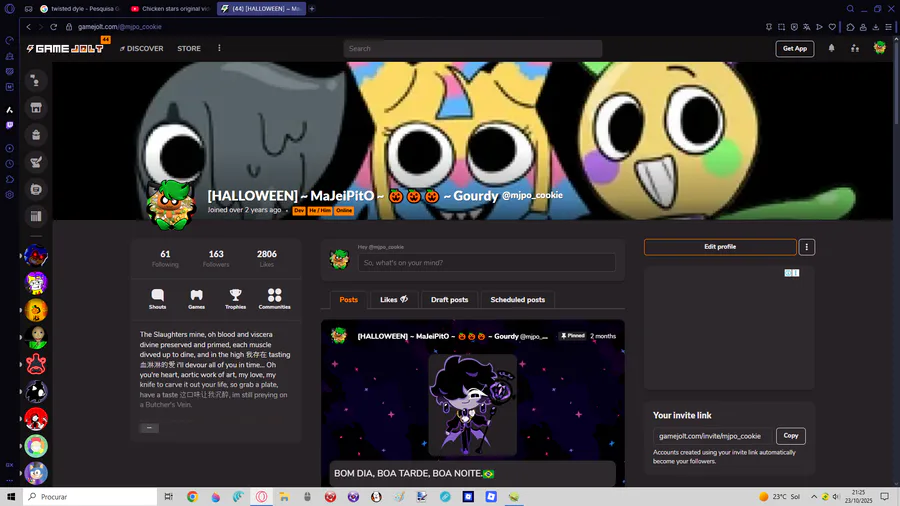This screenshot has height=506, width=900.
Task: Open the notifications bell in Game Jolt header
Action: click(x=831, y=48)
